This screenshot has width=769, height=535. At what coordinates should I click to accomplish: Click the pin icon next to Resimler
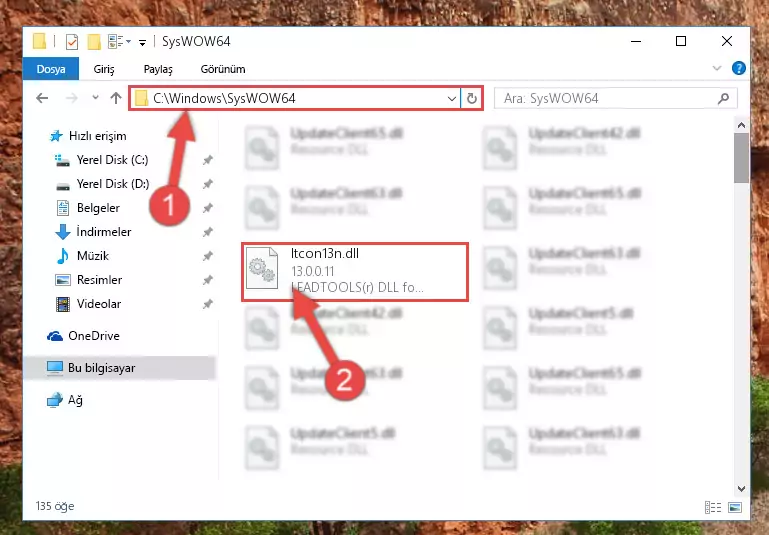(208, 280)
